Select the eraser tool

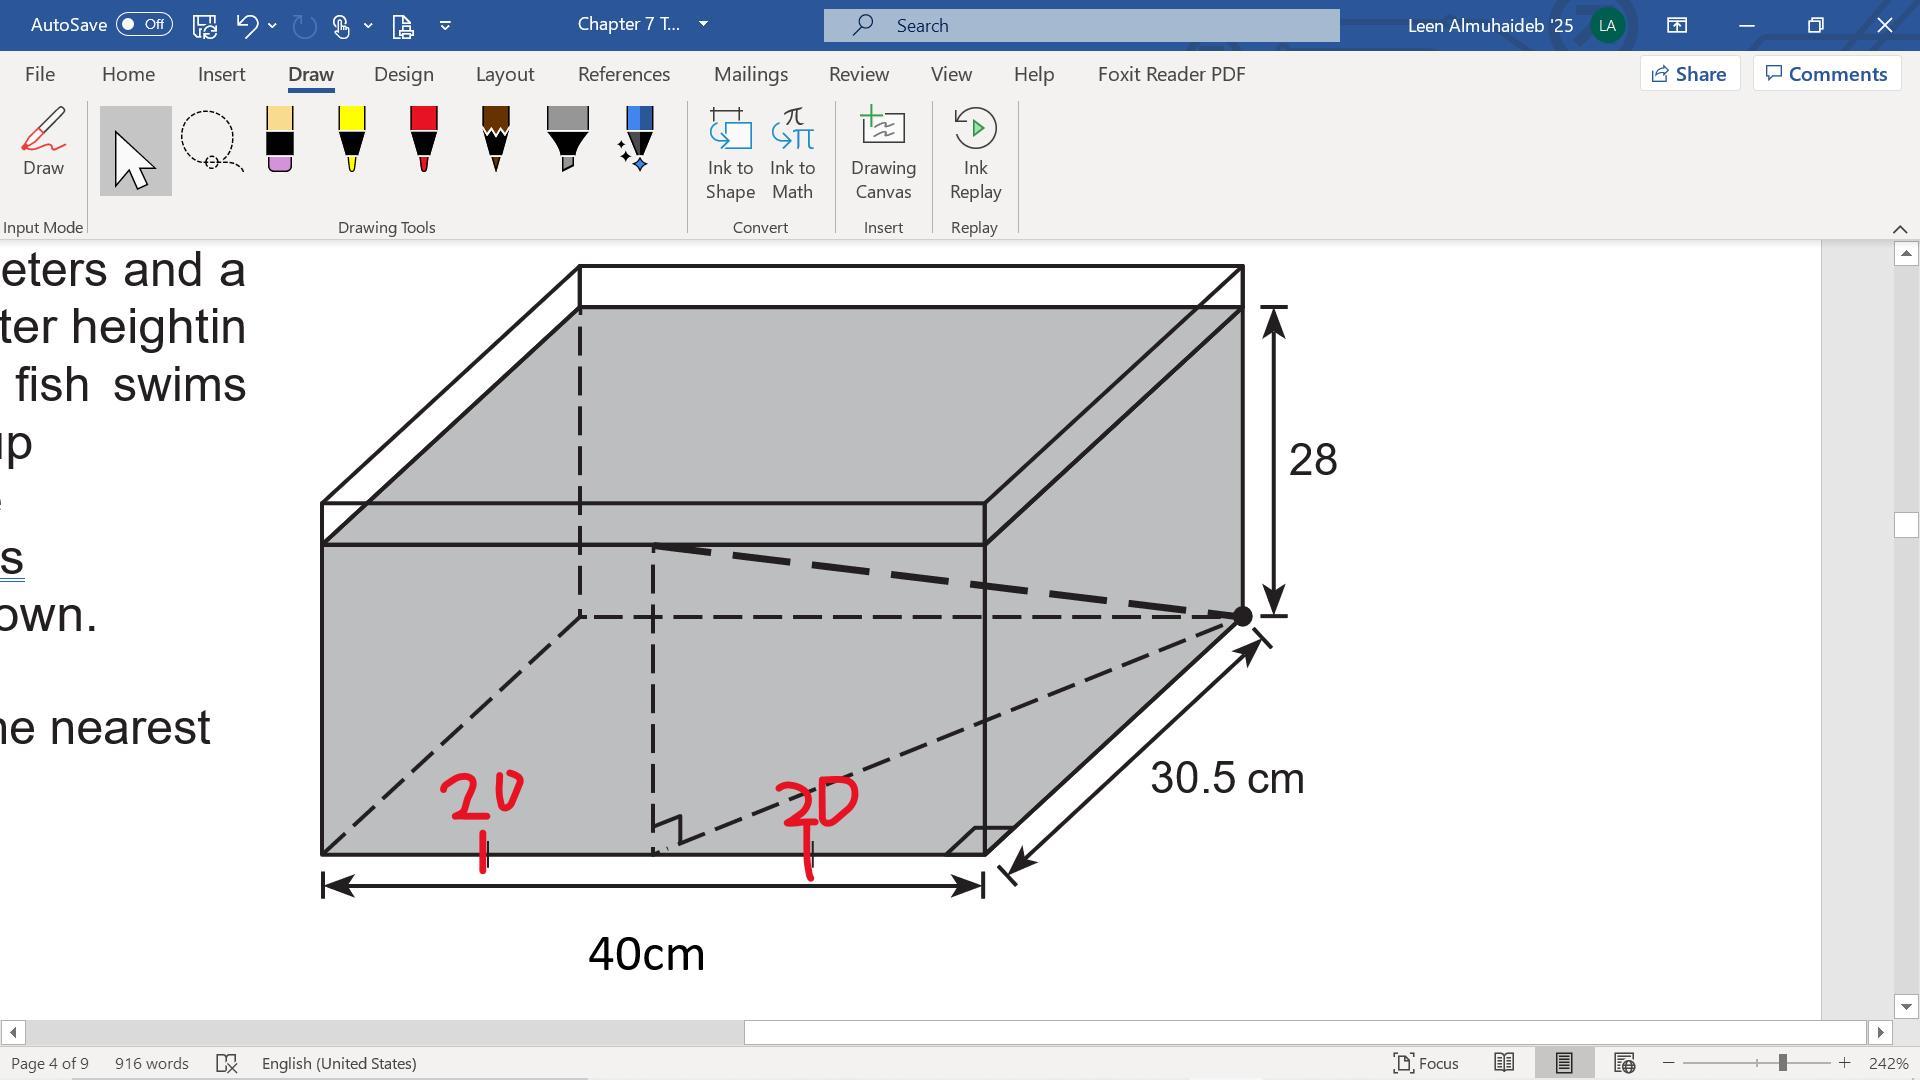click(x=280, y=139)
